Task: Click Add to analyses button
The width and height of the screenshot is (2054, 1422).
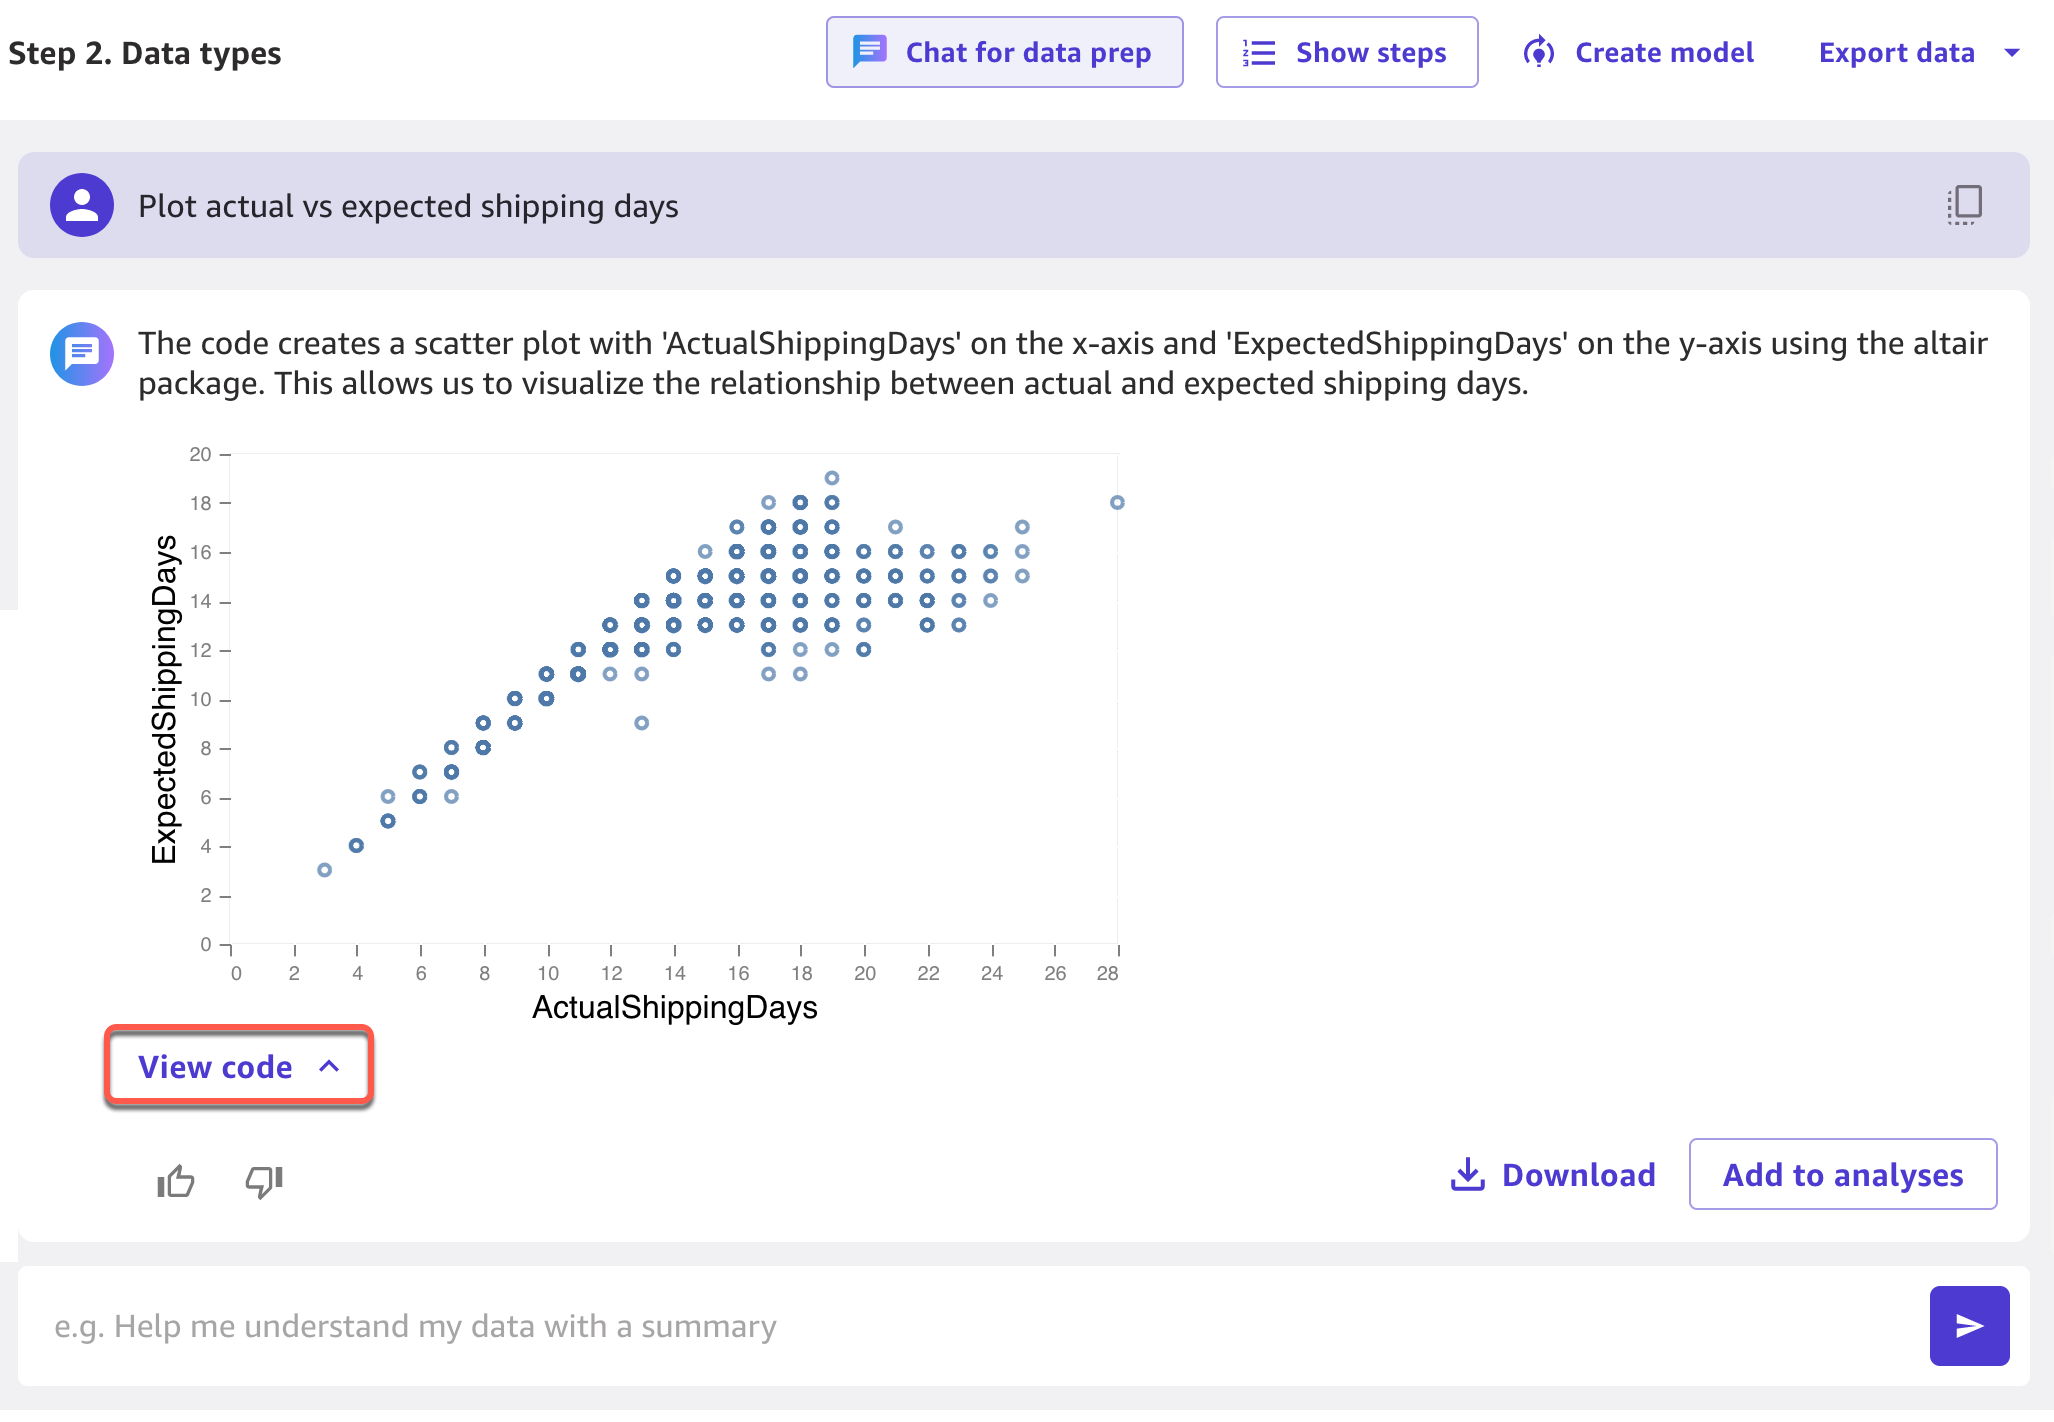Action: [x=1842, y=1174]
